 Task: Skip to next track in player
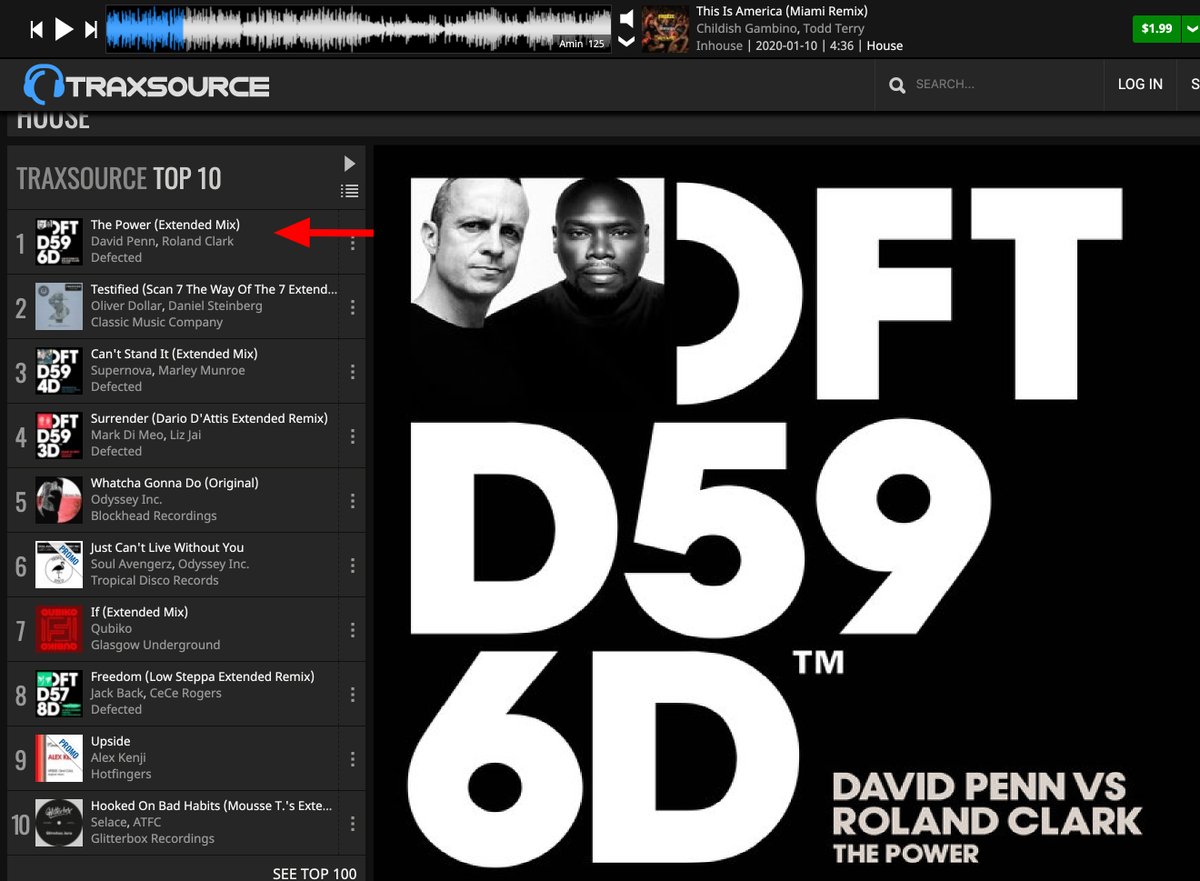(x=91, y=30)
